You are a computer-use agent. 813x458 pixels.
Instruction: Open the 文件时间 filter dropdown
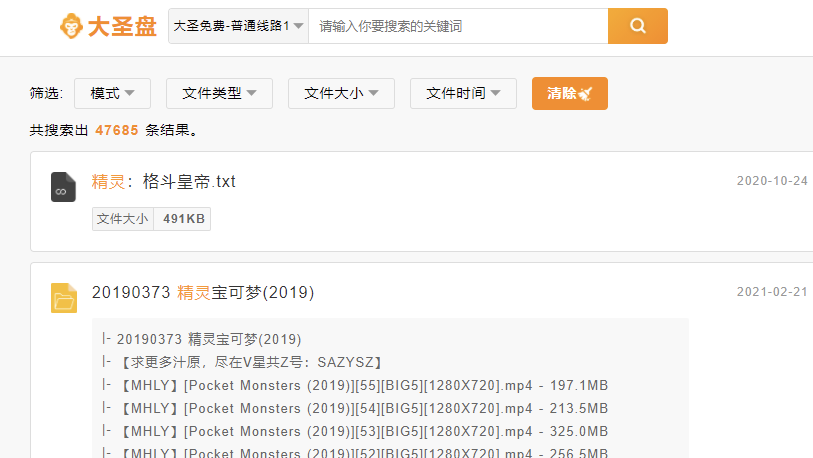463,93
